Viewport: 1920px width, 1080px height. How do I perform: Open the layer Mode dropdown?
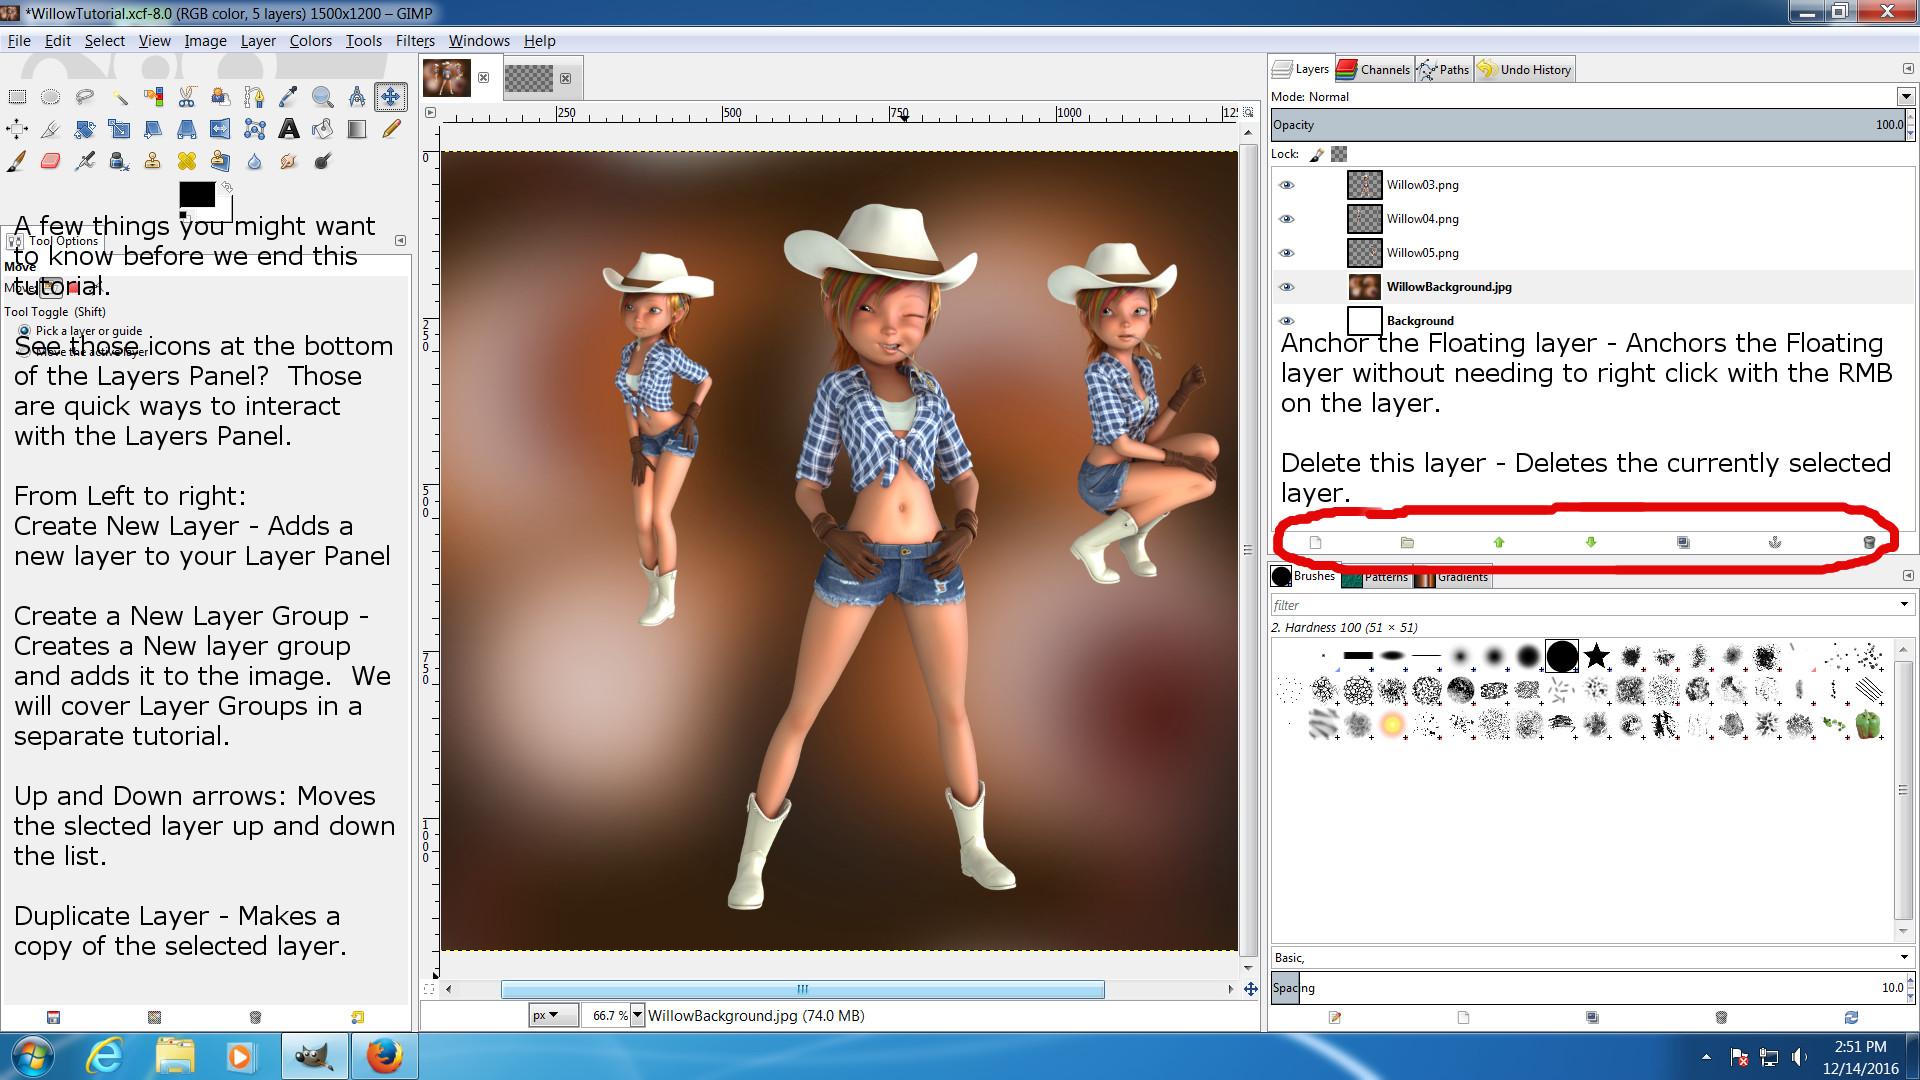pos(1905,97)
